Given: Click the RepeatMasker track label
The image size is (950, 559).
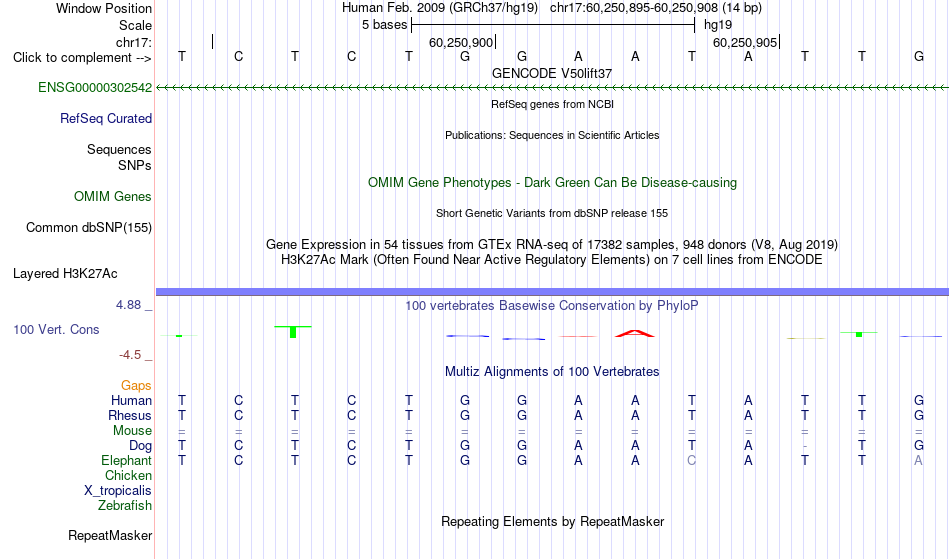Looking at the screenshot, I should [110, 536].
